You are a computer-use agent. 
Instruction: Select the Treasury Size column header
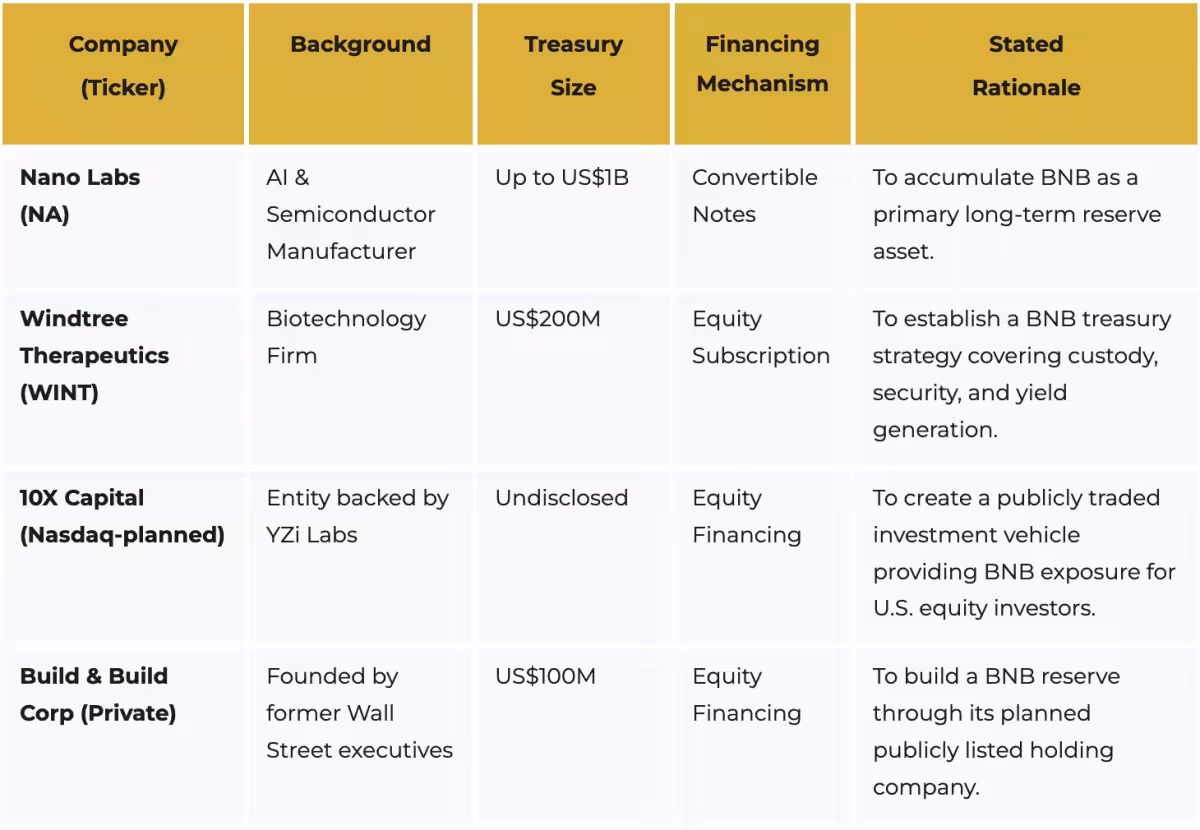pyautogui.click(x=573, y=66)
